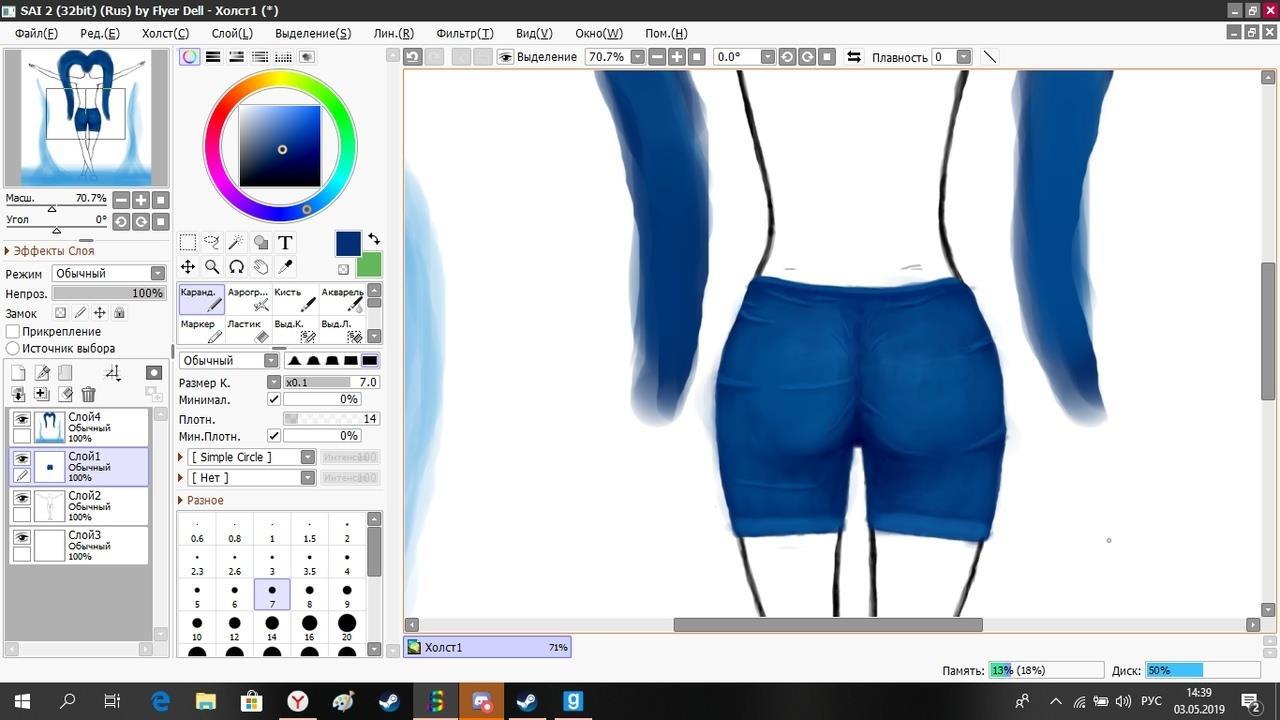This screenshot has width=1280, height=720.
Task: Open the Фильтр menu
Action: click(x=464, y=33)
